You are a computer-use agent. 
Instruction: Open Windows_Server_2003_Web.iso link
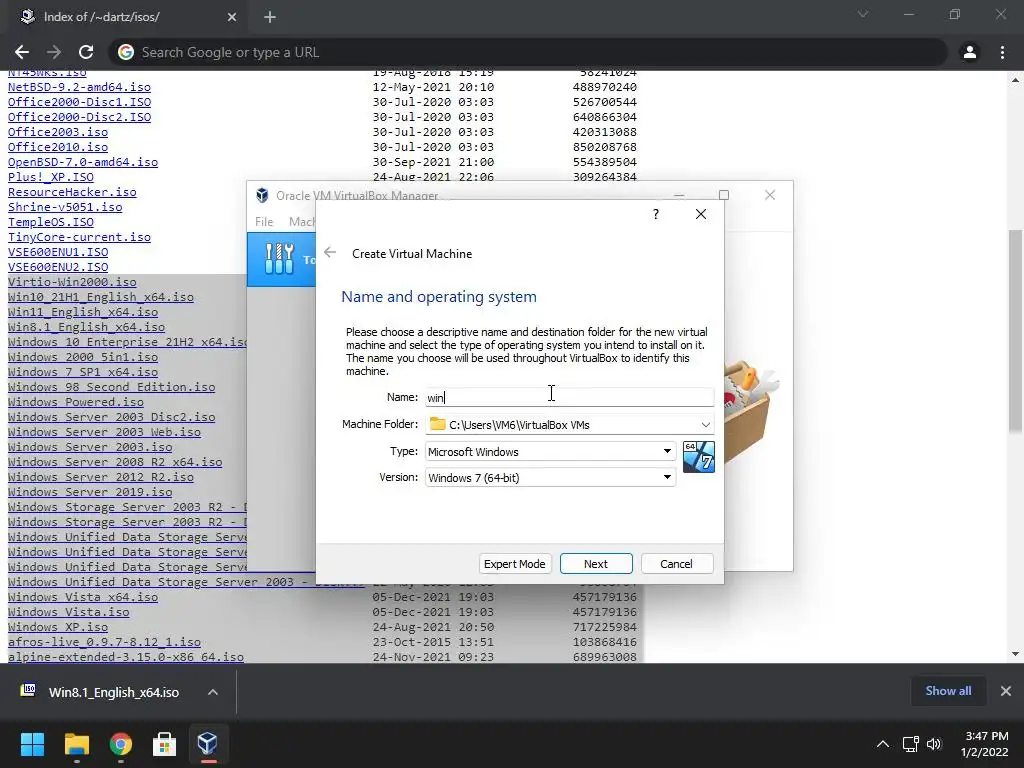[104, 432]
